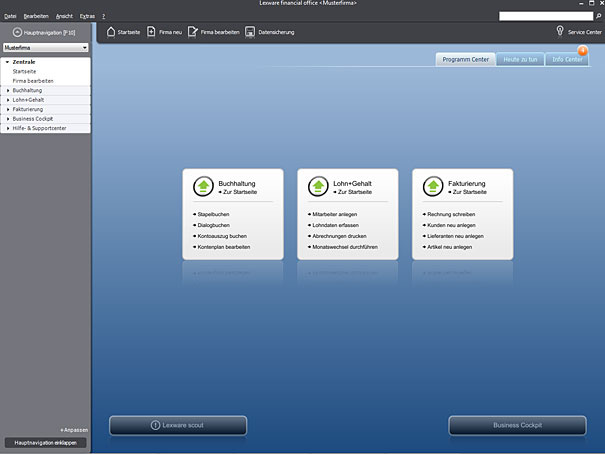Click Kontenplan bearbeiten link
Image resolution: width=605 pixels, height=454 pixels.
pos(224,247)
